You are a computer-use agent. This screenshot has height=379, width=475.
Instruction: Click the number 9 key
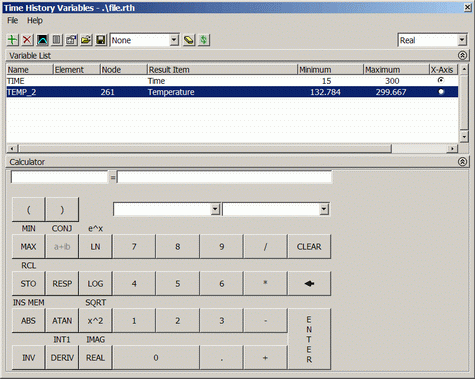pos(222,246)
